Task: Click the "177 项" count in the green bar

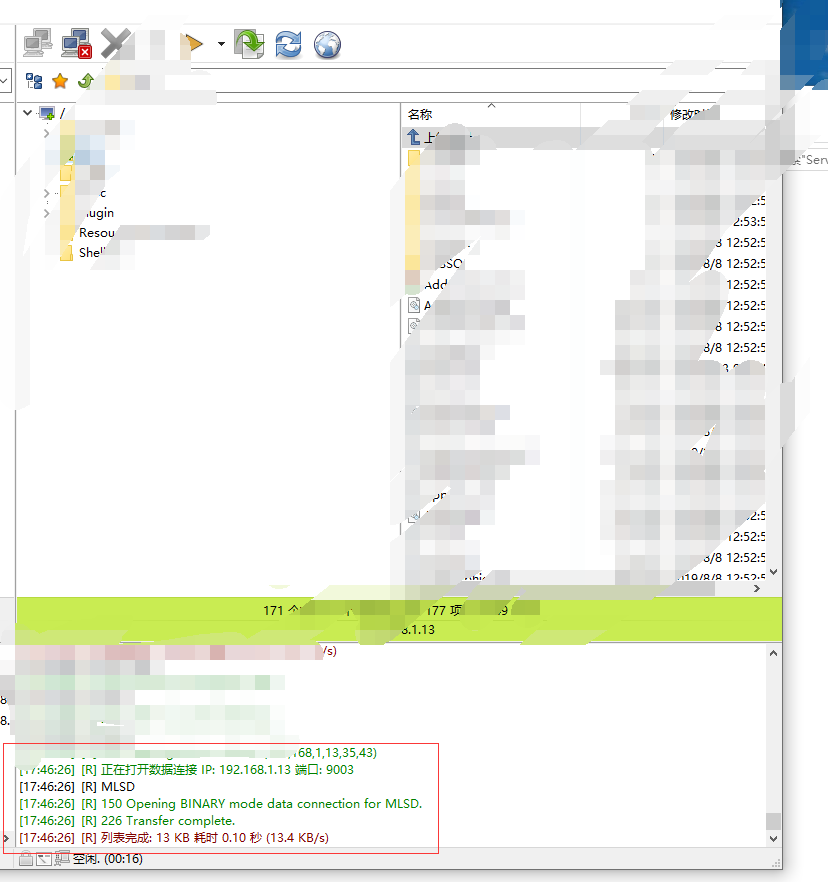Action: [444, 610]
